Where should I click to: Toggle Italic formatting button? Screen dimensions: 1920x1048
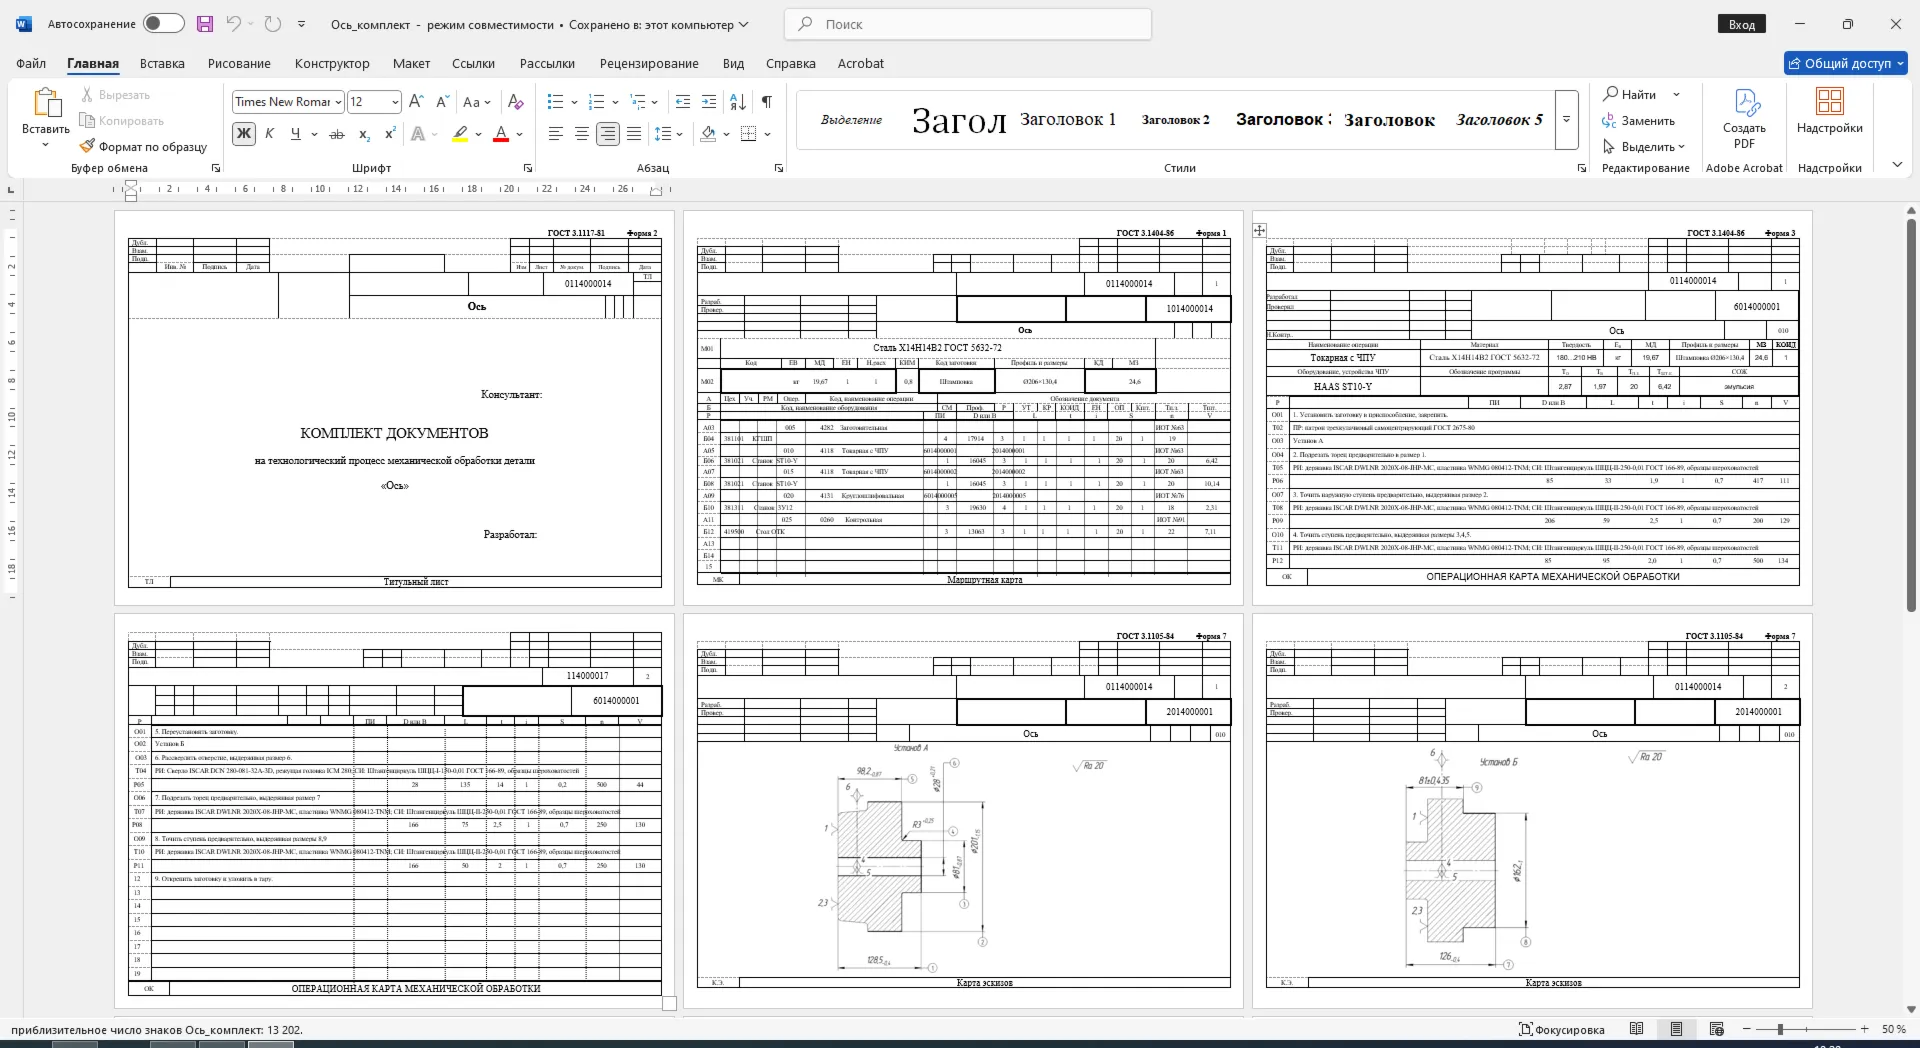point(269,134)
